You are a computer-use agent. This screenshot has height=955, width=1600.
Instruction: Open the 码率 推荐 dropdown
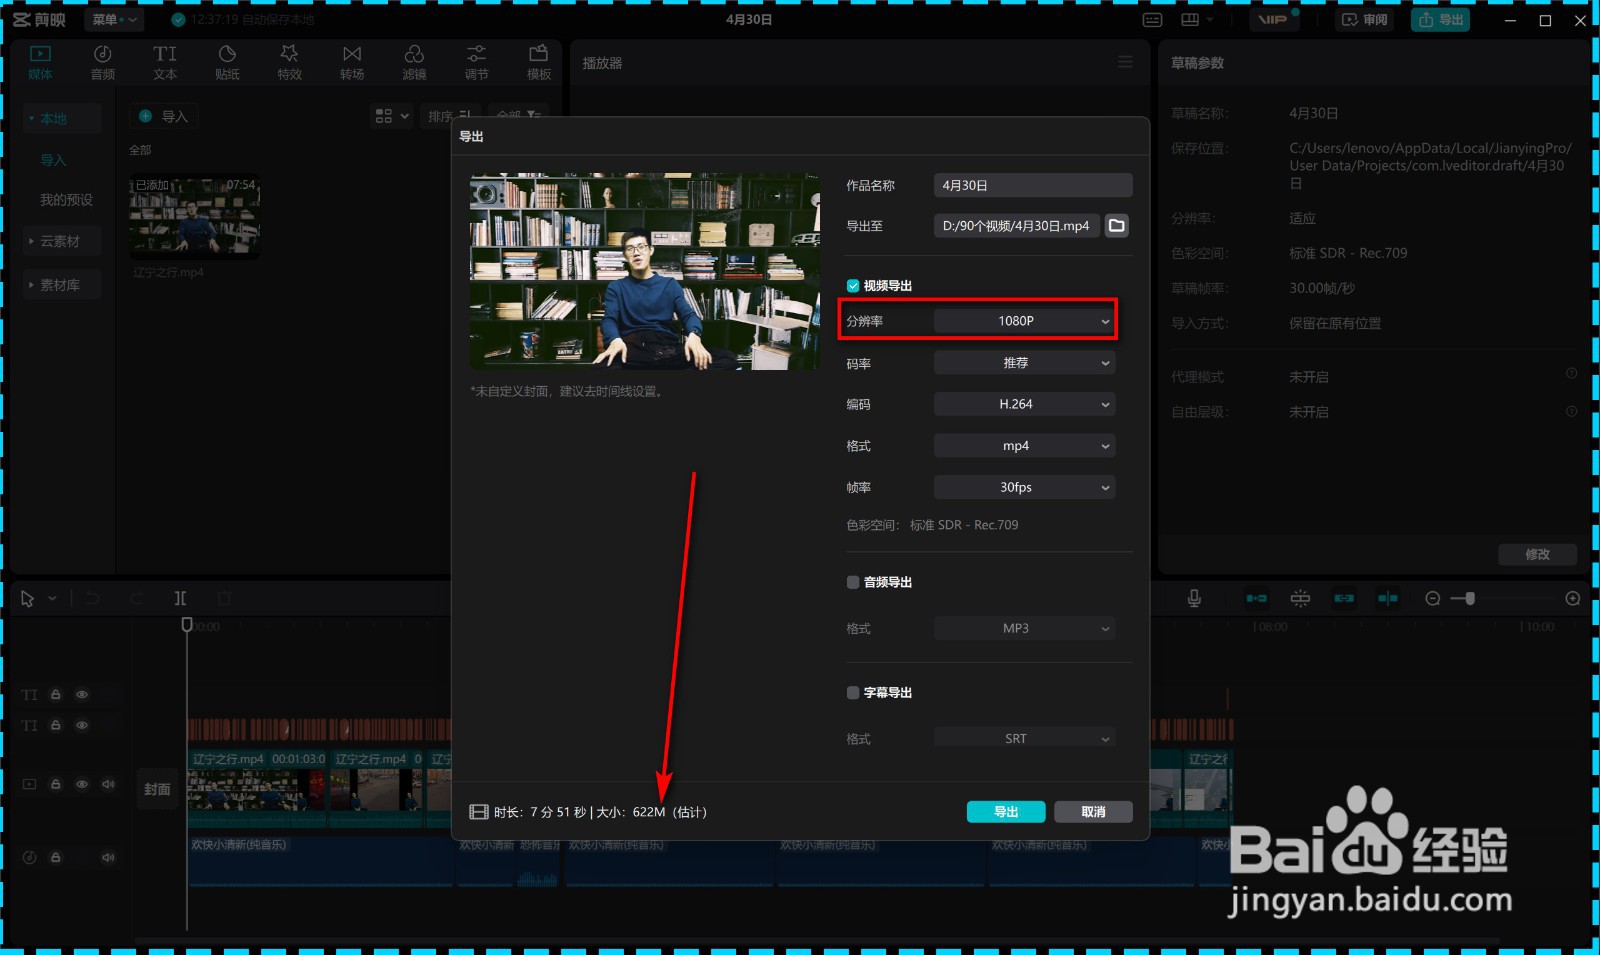click(x=1025, y=363)
